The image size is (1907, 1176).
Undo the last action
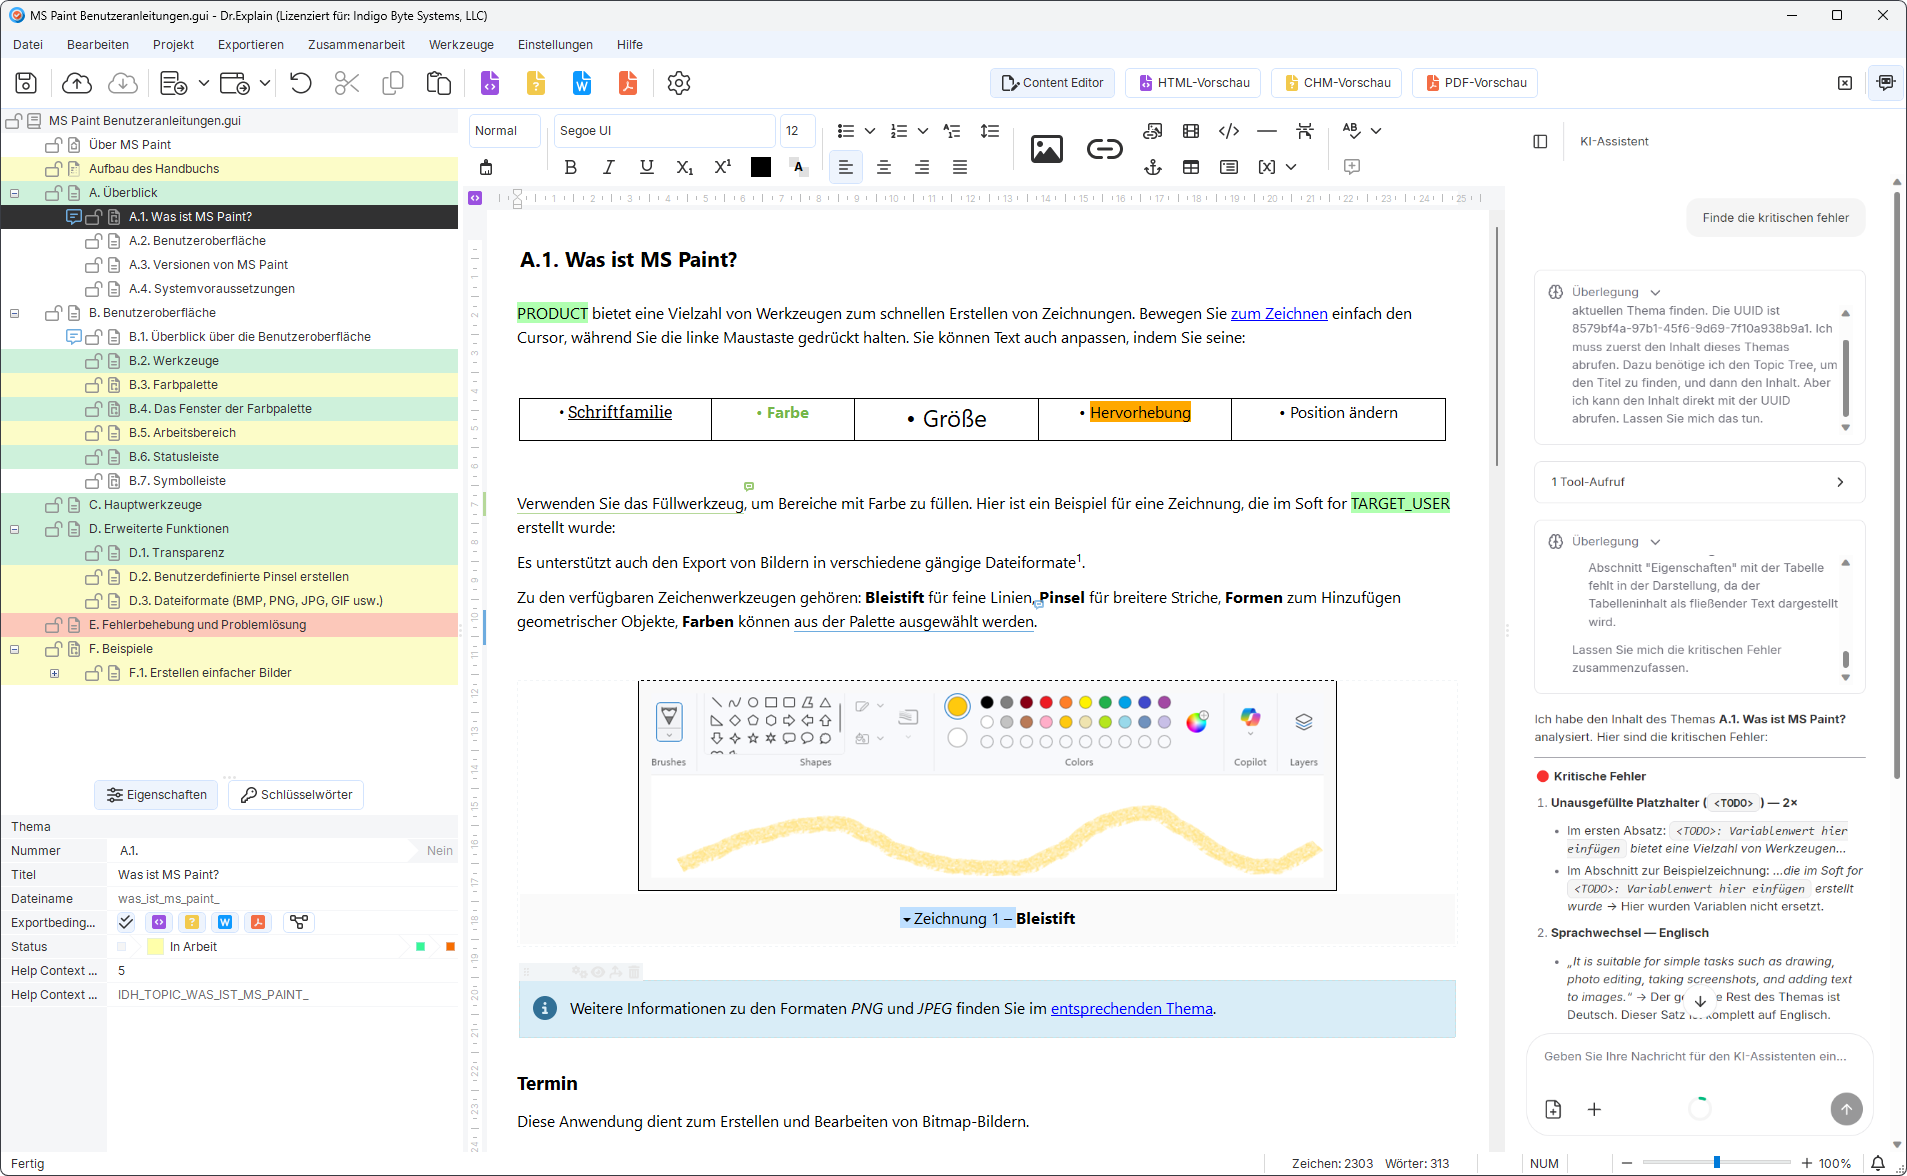[301, 83]
